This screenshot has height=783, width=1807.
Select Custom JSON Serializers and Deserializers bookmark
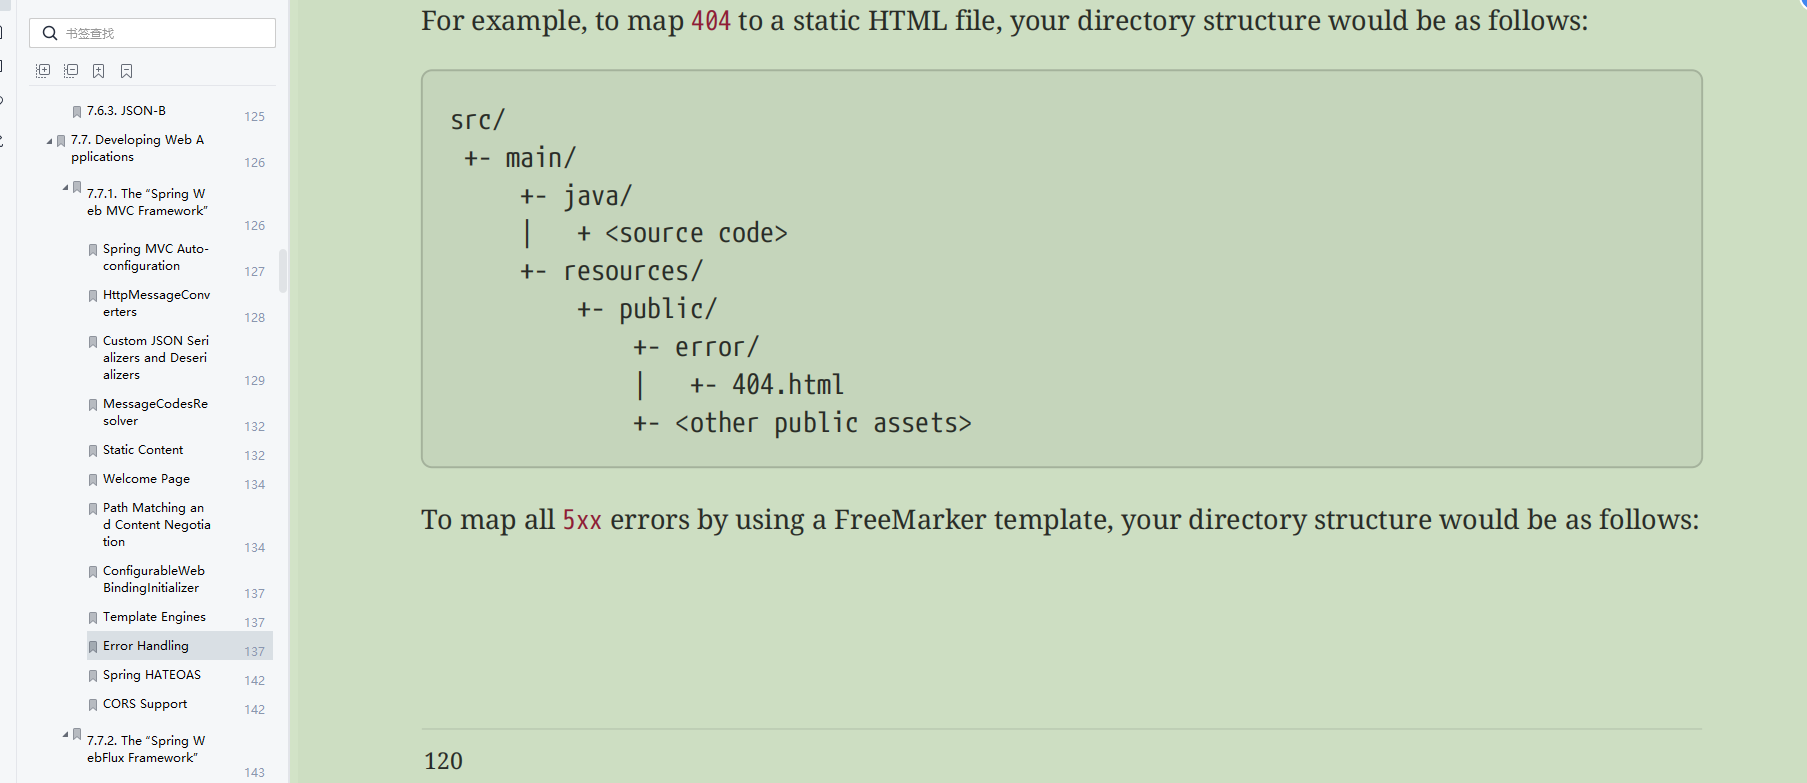click(156, 358)
